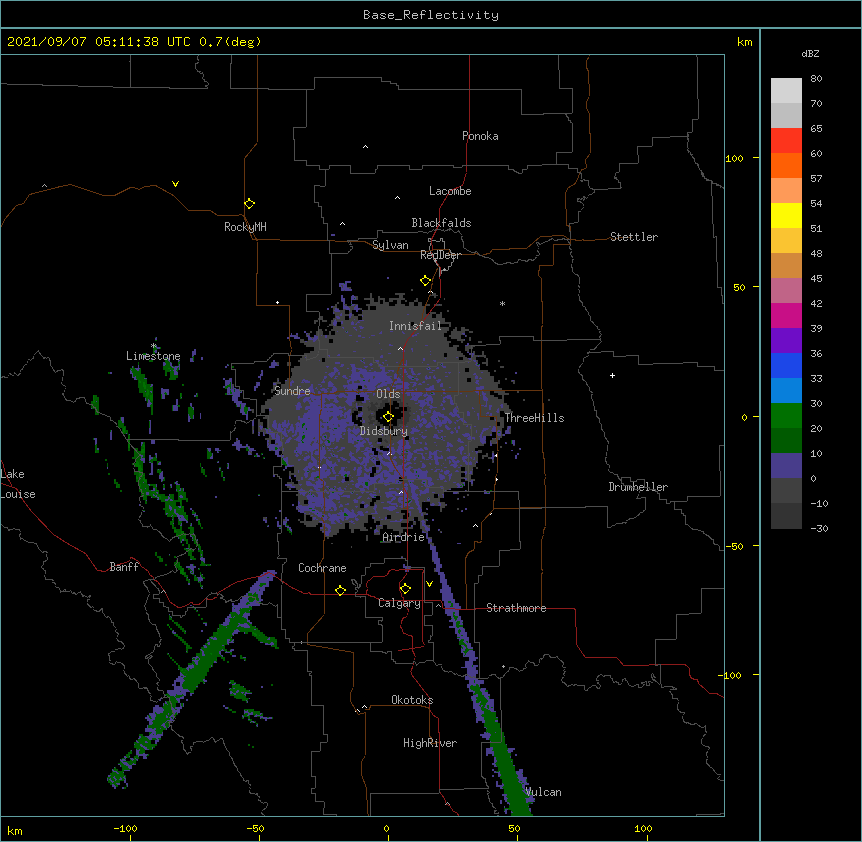
Task: Select the orange 60-57 dBZ legend swatch
Action: click(x=786, y=165)
